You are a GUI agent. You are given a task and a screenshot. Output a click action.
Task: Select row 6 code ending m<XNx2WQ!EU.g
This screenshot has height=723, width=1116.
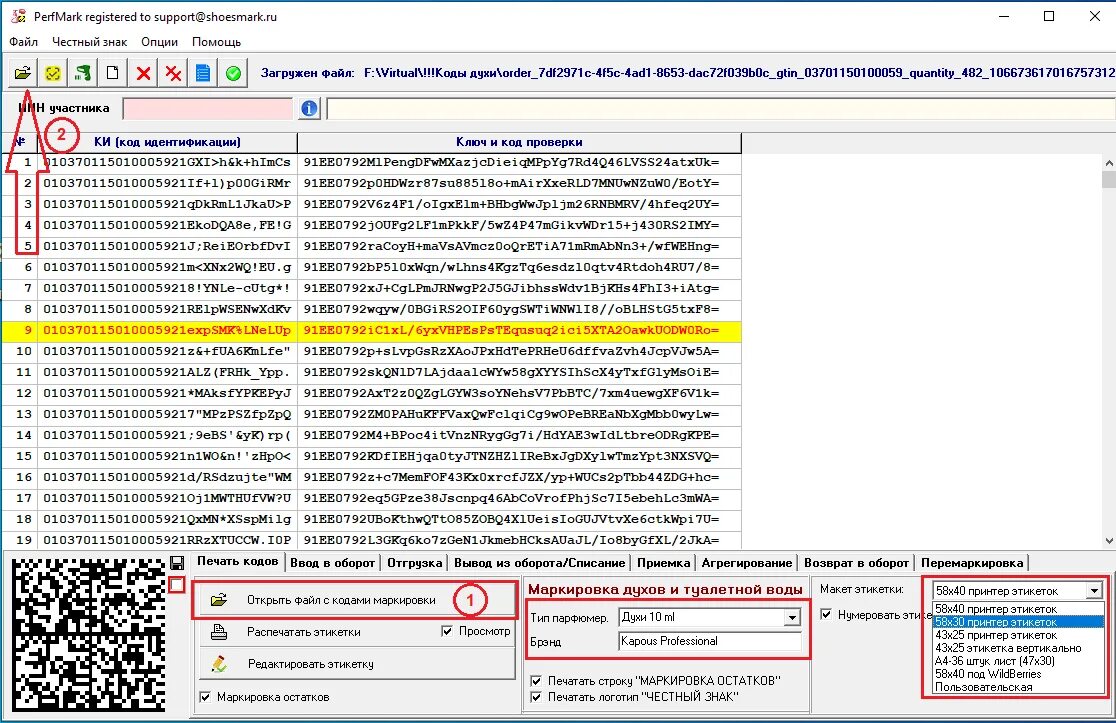167,268
